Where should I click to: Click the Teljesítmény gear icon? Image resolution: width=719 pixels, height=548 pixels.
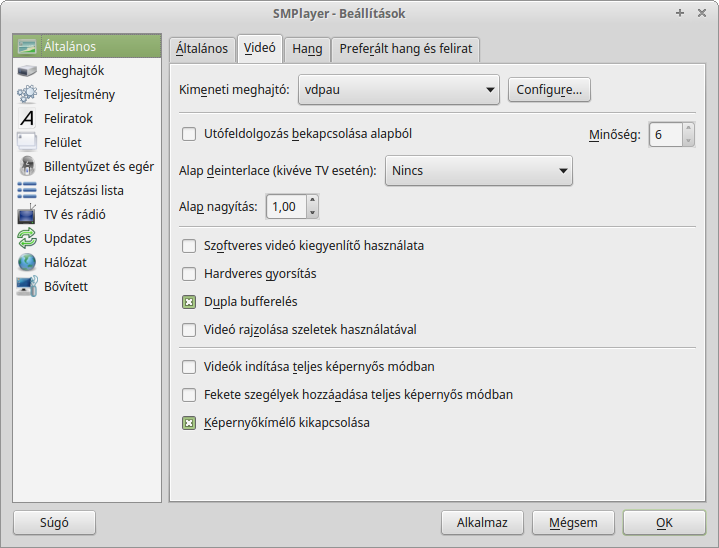coord(27,94)
